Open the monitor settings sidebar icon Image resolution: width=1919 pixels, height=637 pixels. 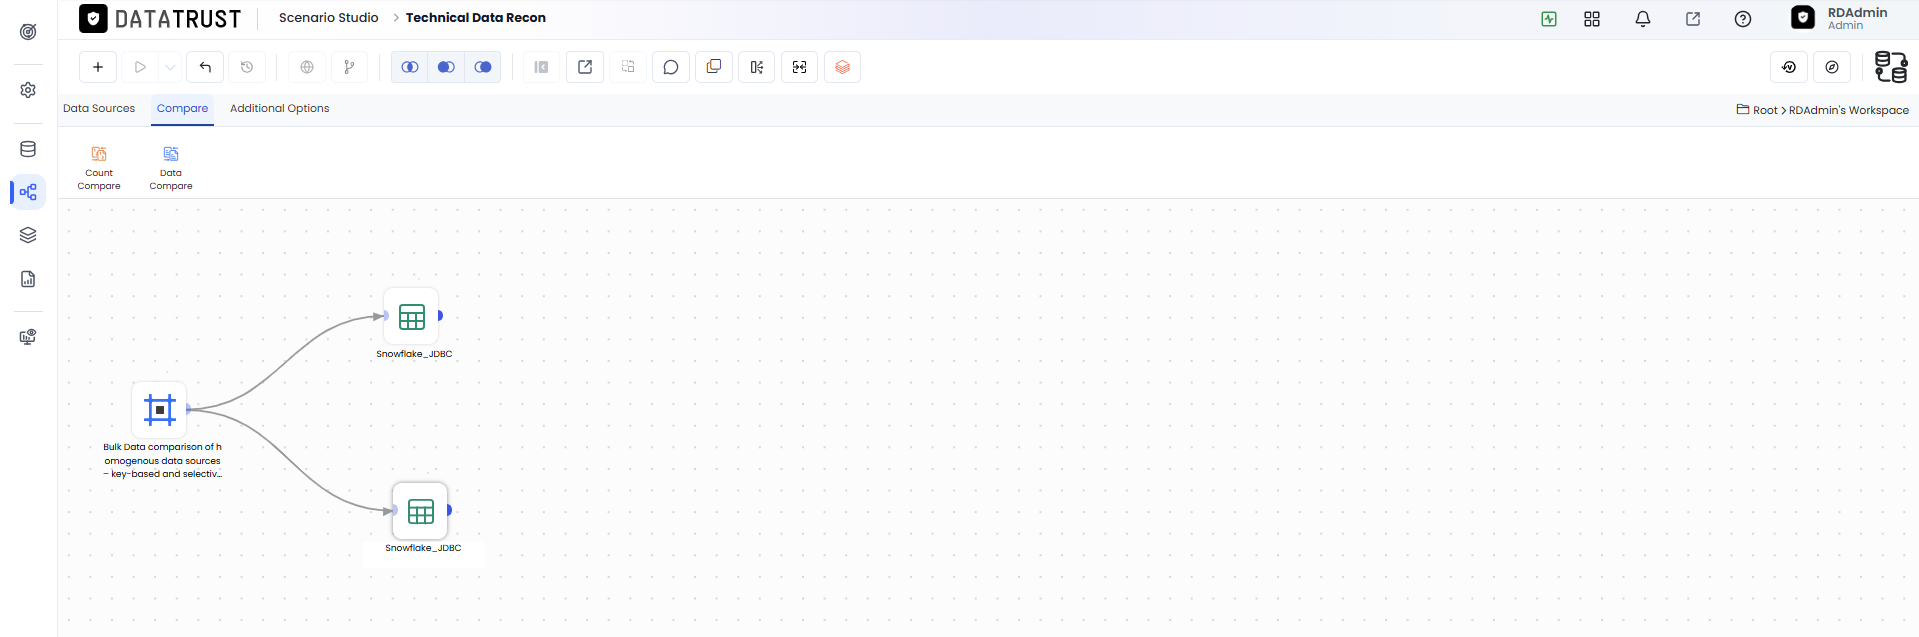click(28, 337)
